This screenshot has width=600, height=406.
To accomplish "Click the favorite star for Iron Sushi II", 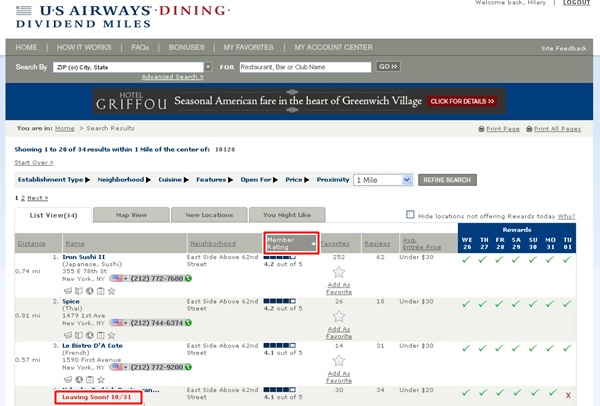I will click(339, 272).
